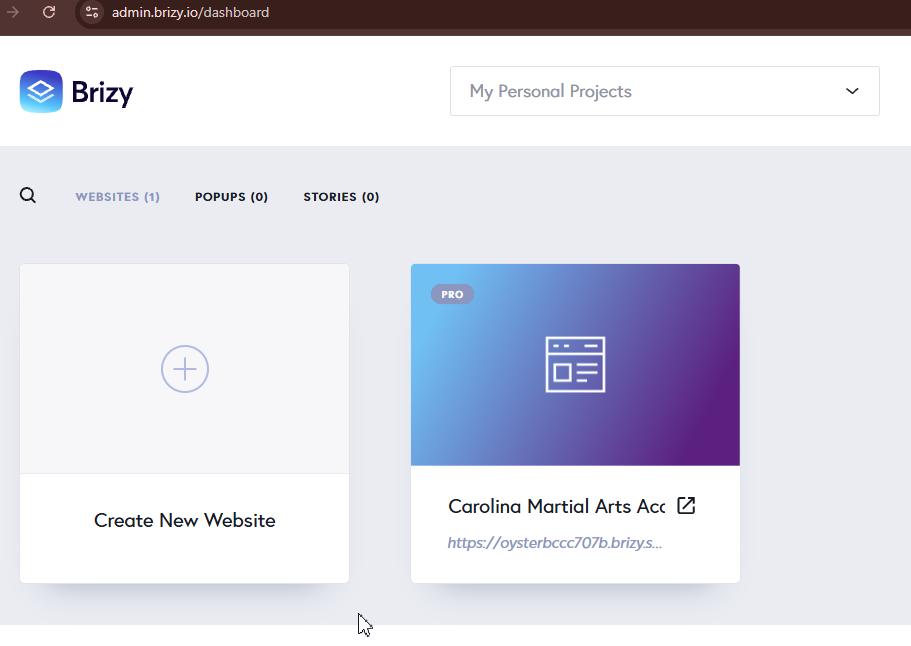
Task: Click the browser reload icon
Action: pos(49,12)
